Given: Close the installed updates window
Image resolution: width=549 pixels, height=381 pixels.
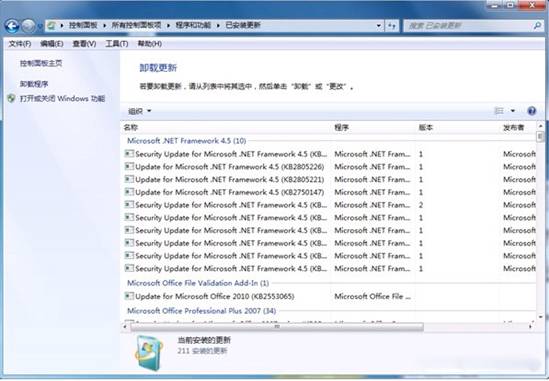Looking at the screenshot, I should click(532, 5).
